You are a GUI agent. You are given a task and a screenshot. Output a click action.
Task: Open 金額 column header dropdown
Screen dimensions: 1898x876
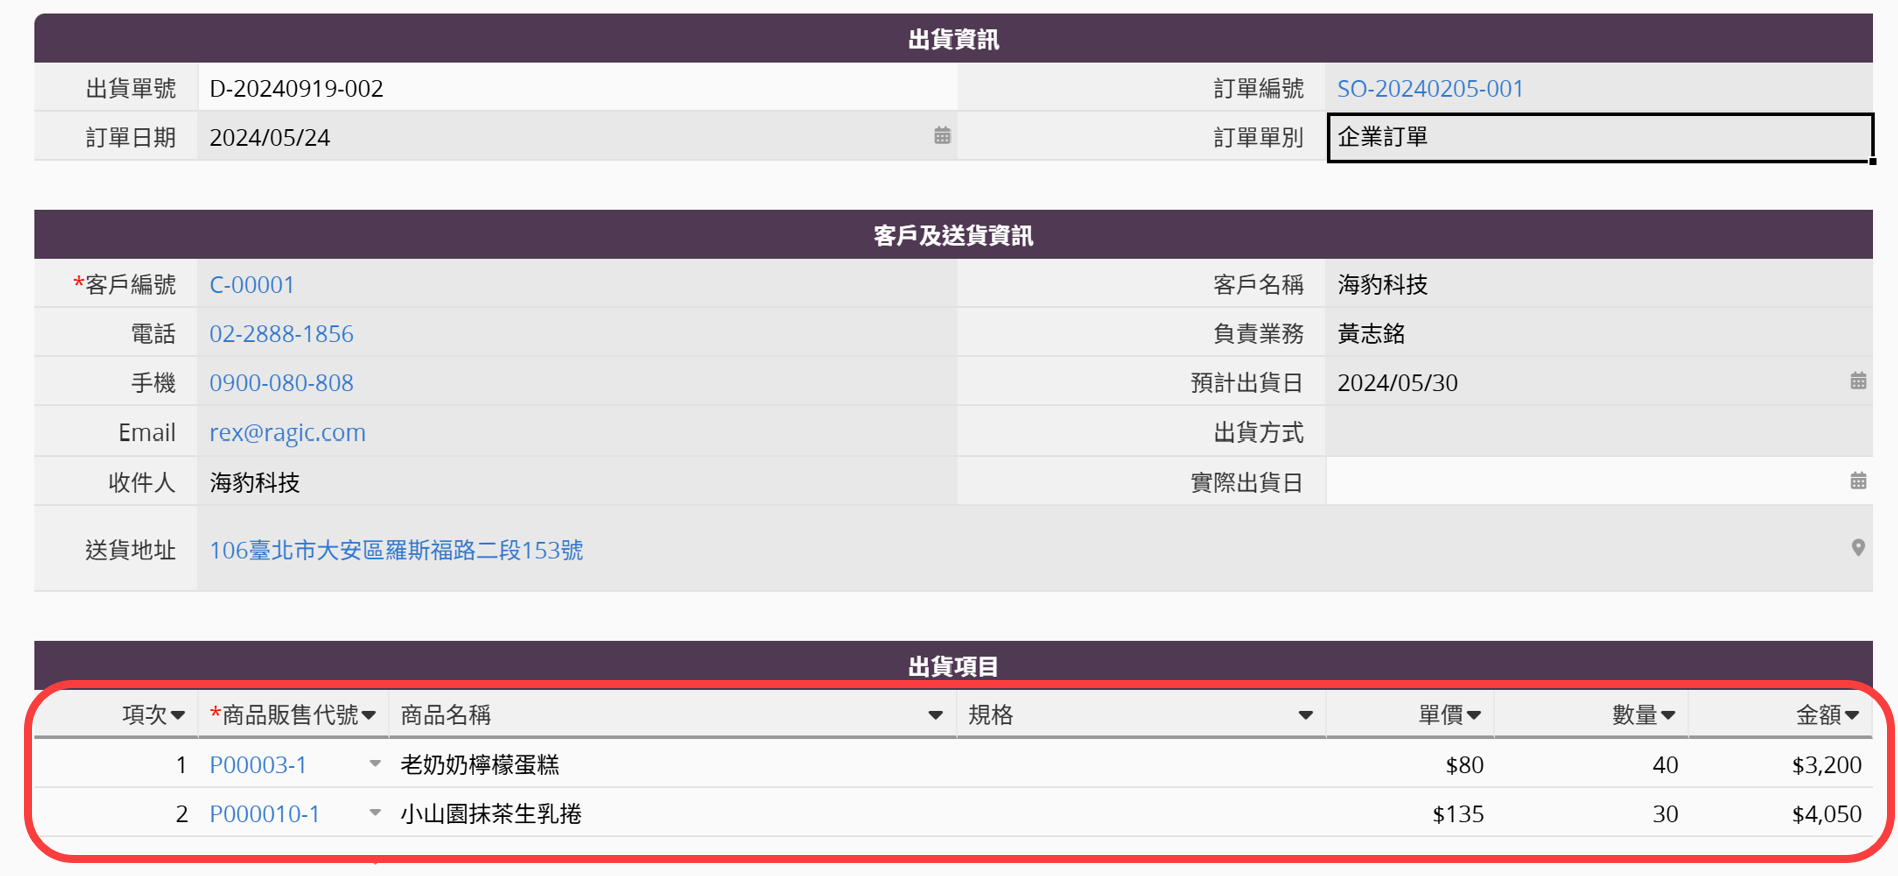1852,715
